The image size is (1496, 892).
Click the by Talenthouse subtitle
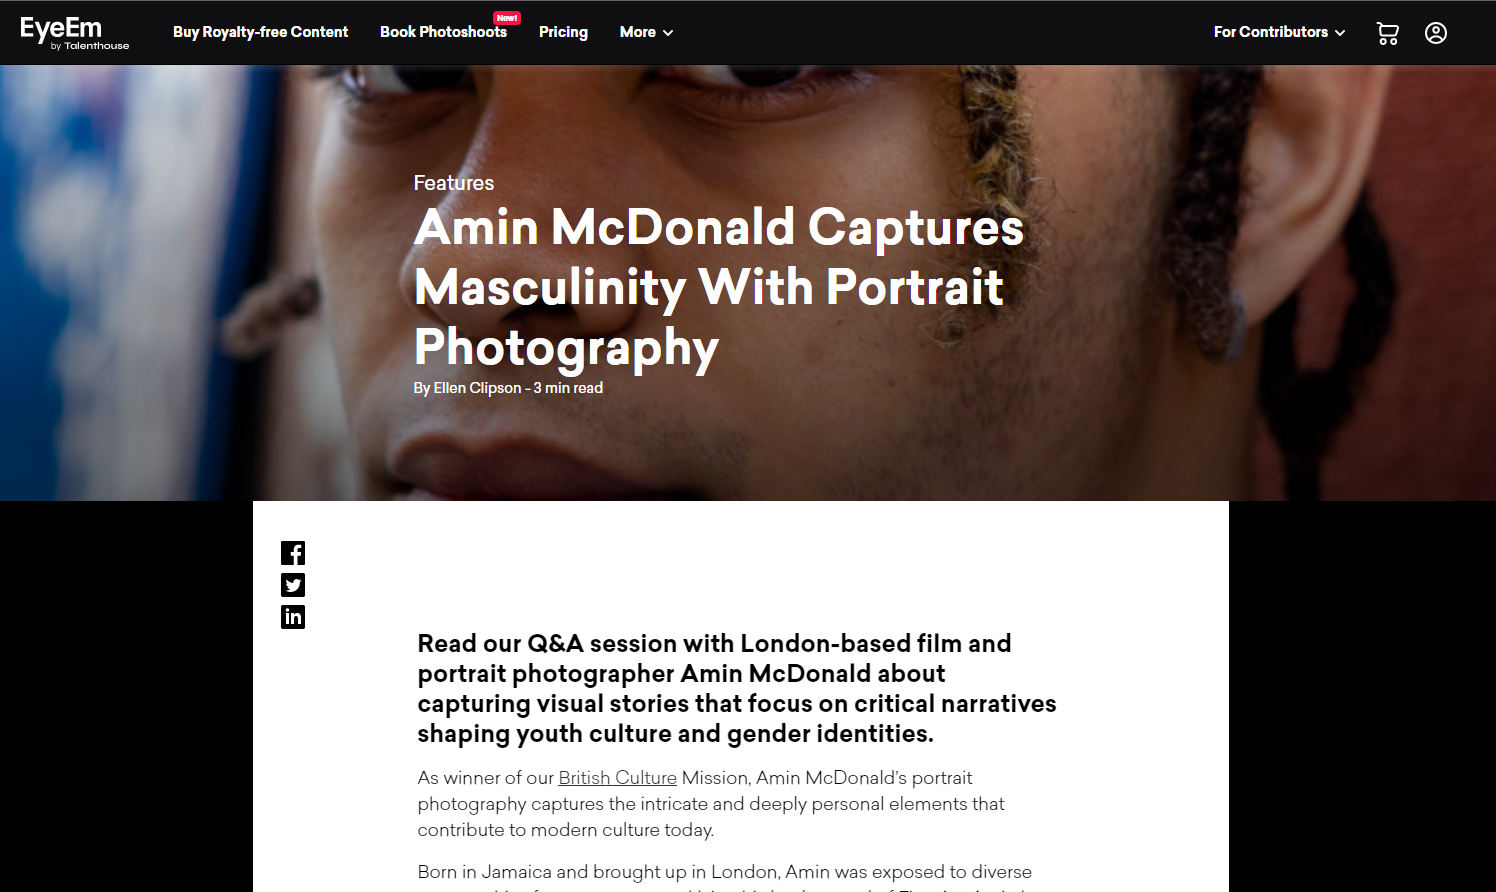(90, 46)
